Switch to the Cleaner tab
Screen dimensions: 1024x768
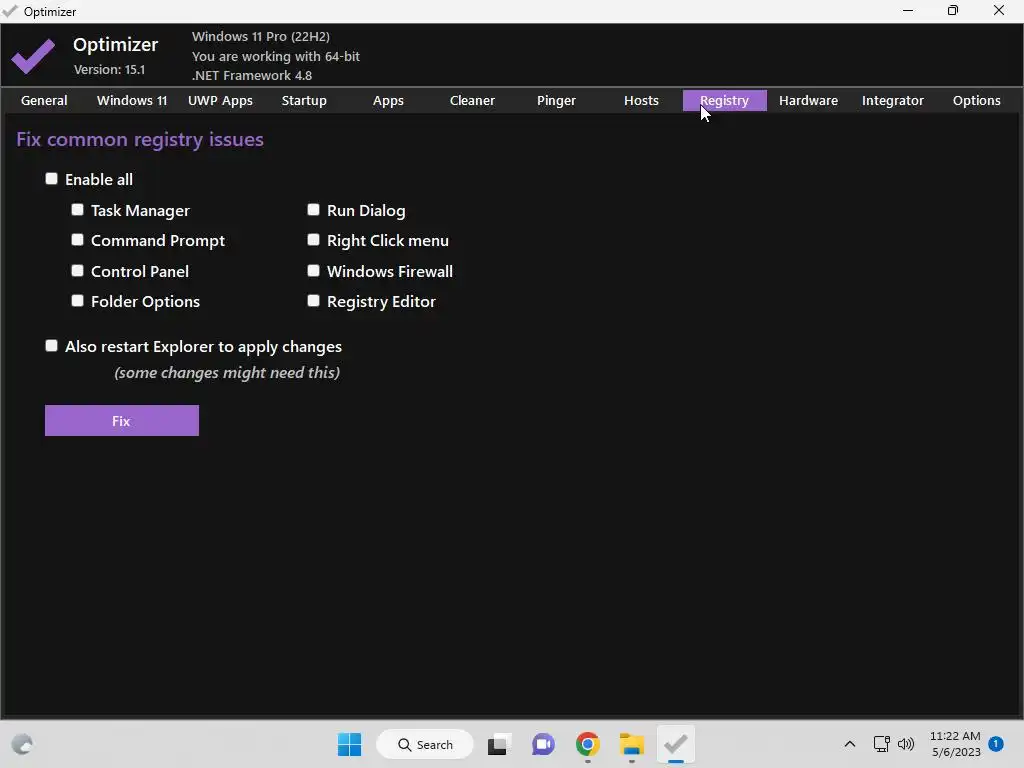pyautogui.click(x=472, y=101)
